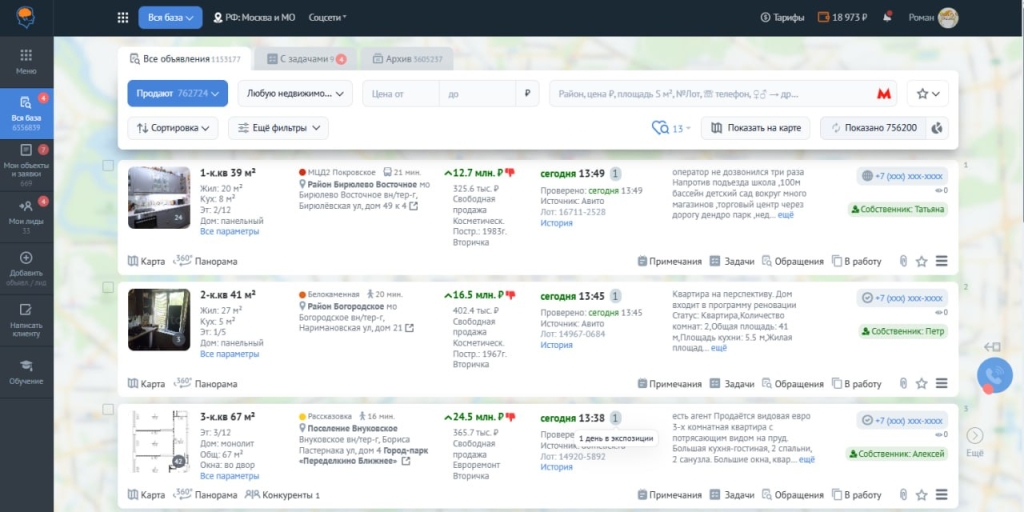The height and width of the screenshot is (512, 1024).
Task: Click the blue phone call floating button
Action: coord(994,376)
